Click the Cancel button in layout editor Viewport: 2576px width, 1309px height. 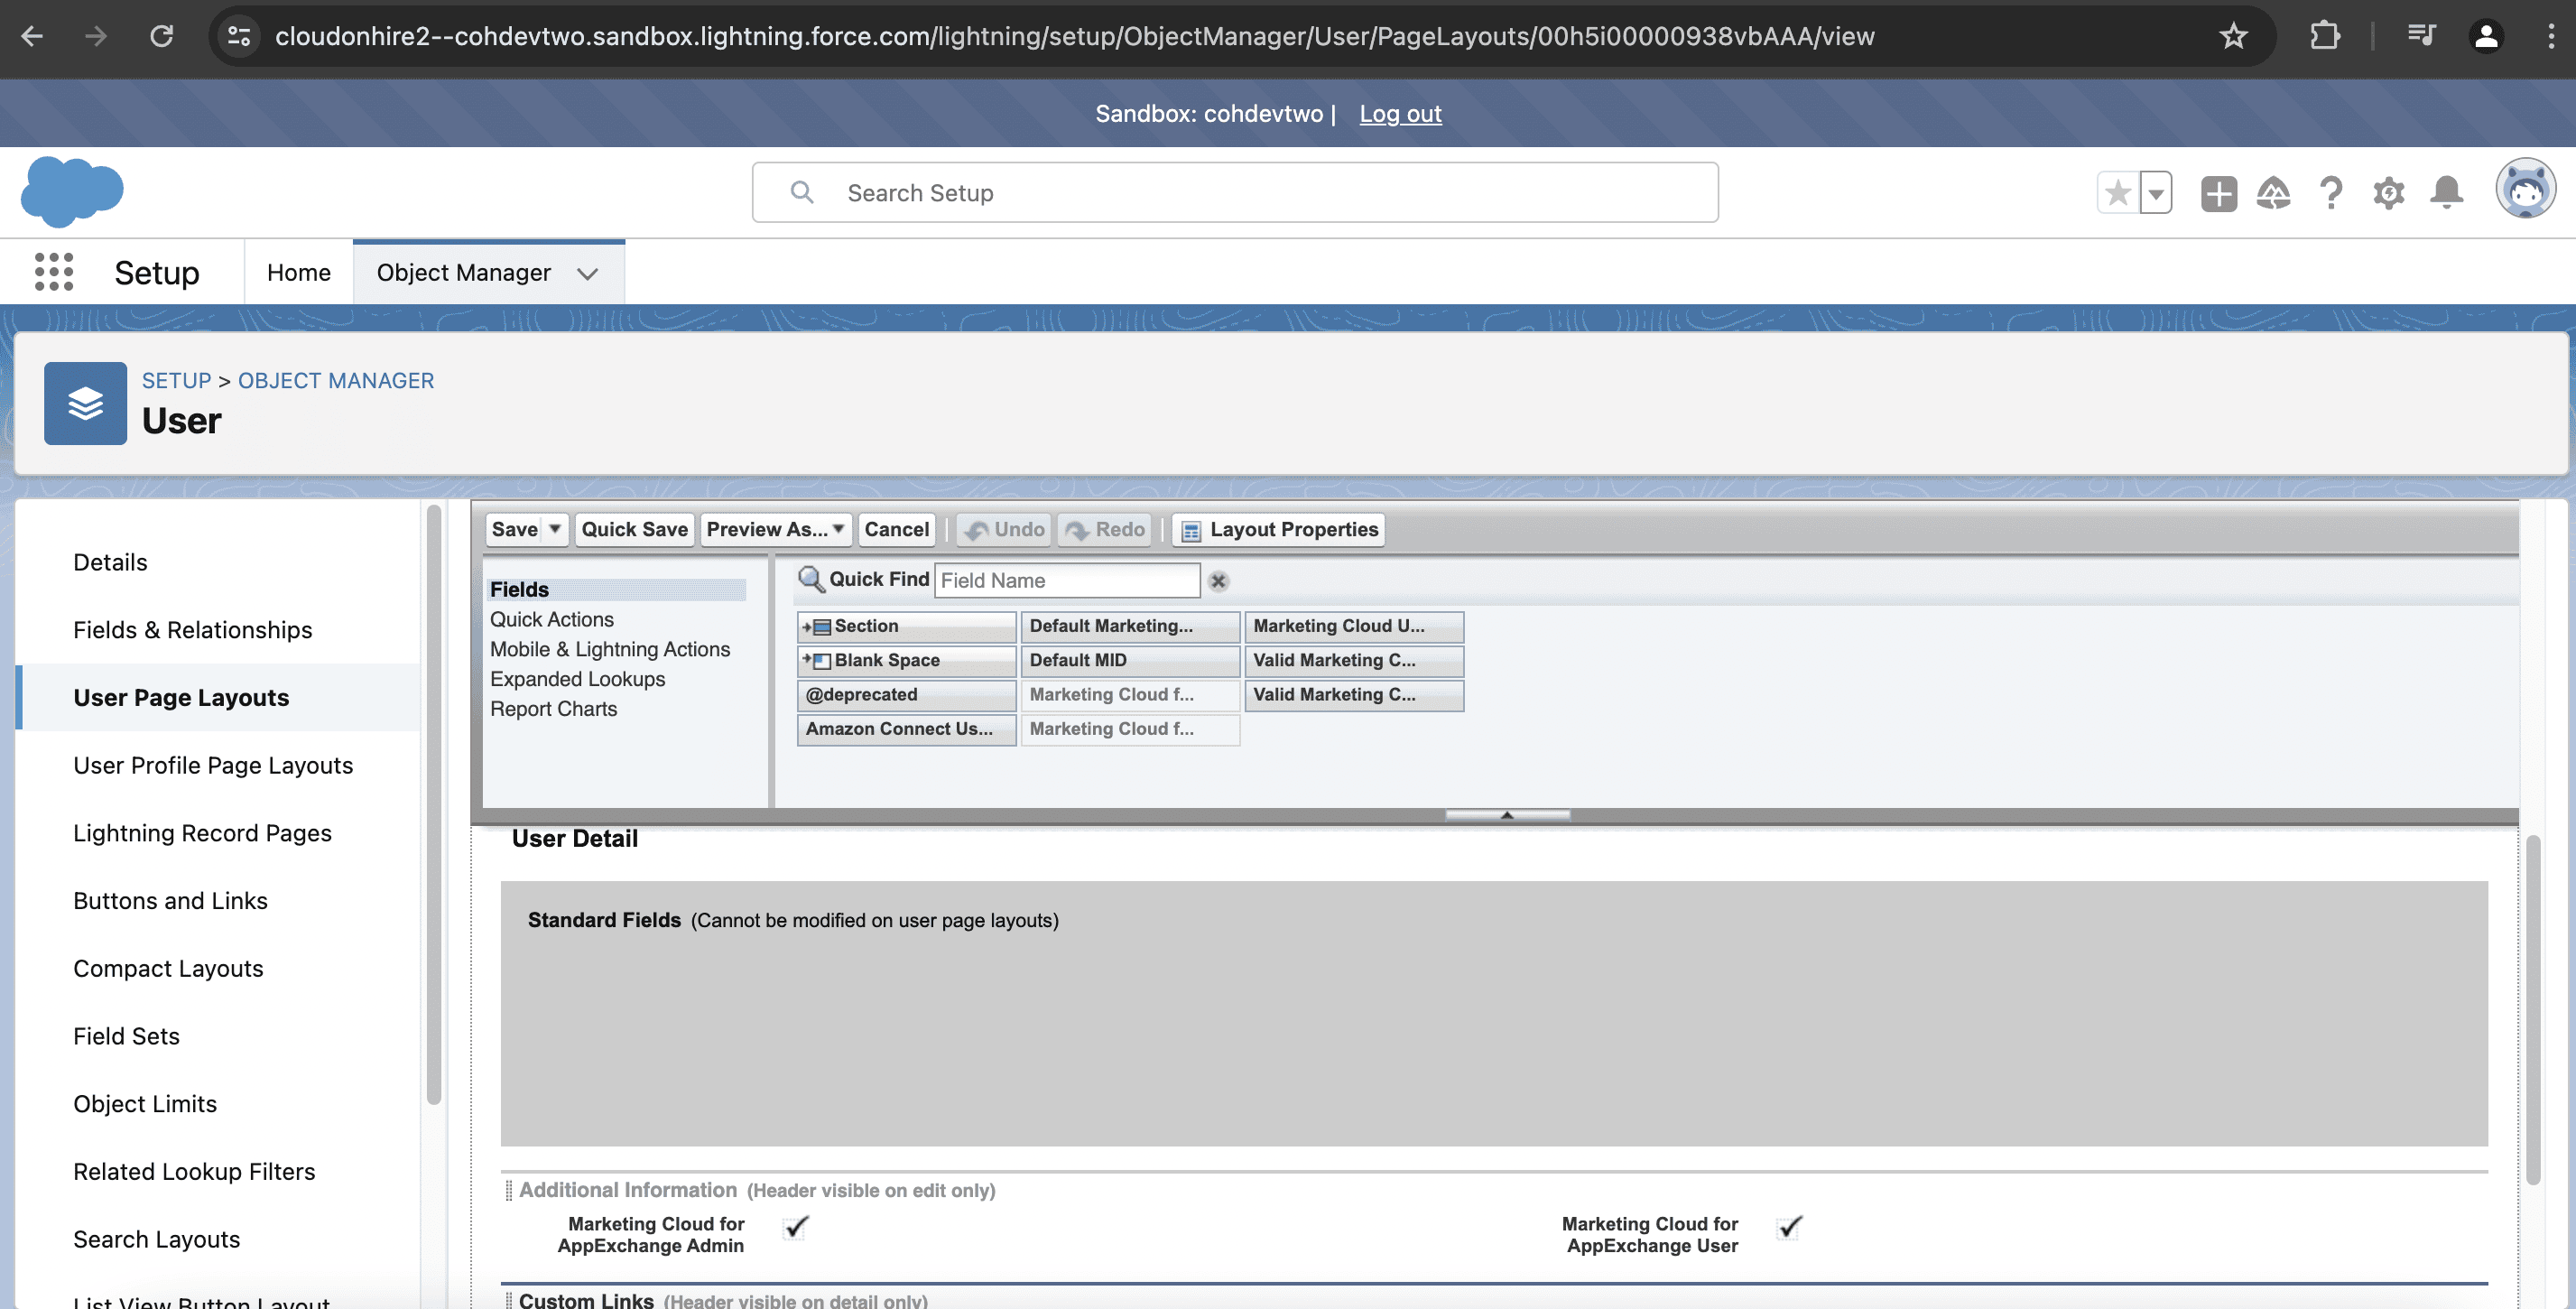896,530
